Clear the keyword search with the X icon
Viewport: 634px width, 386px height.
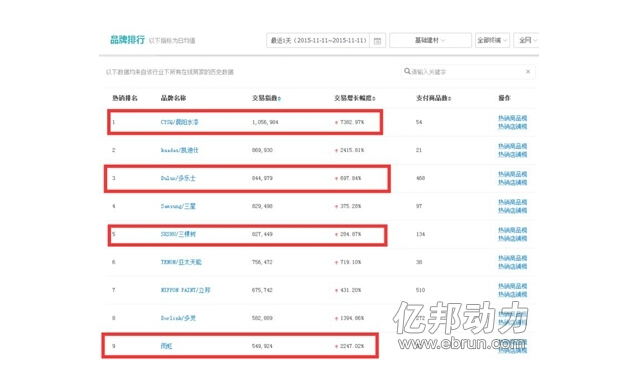tap(528, 72)
